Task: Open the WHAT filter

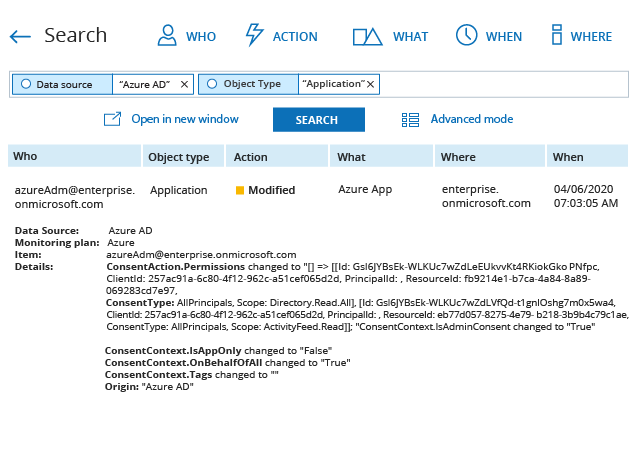Action: 390,36
